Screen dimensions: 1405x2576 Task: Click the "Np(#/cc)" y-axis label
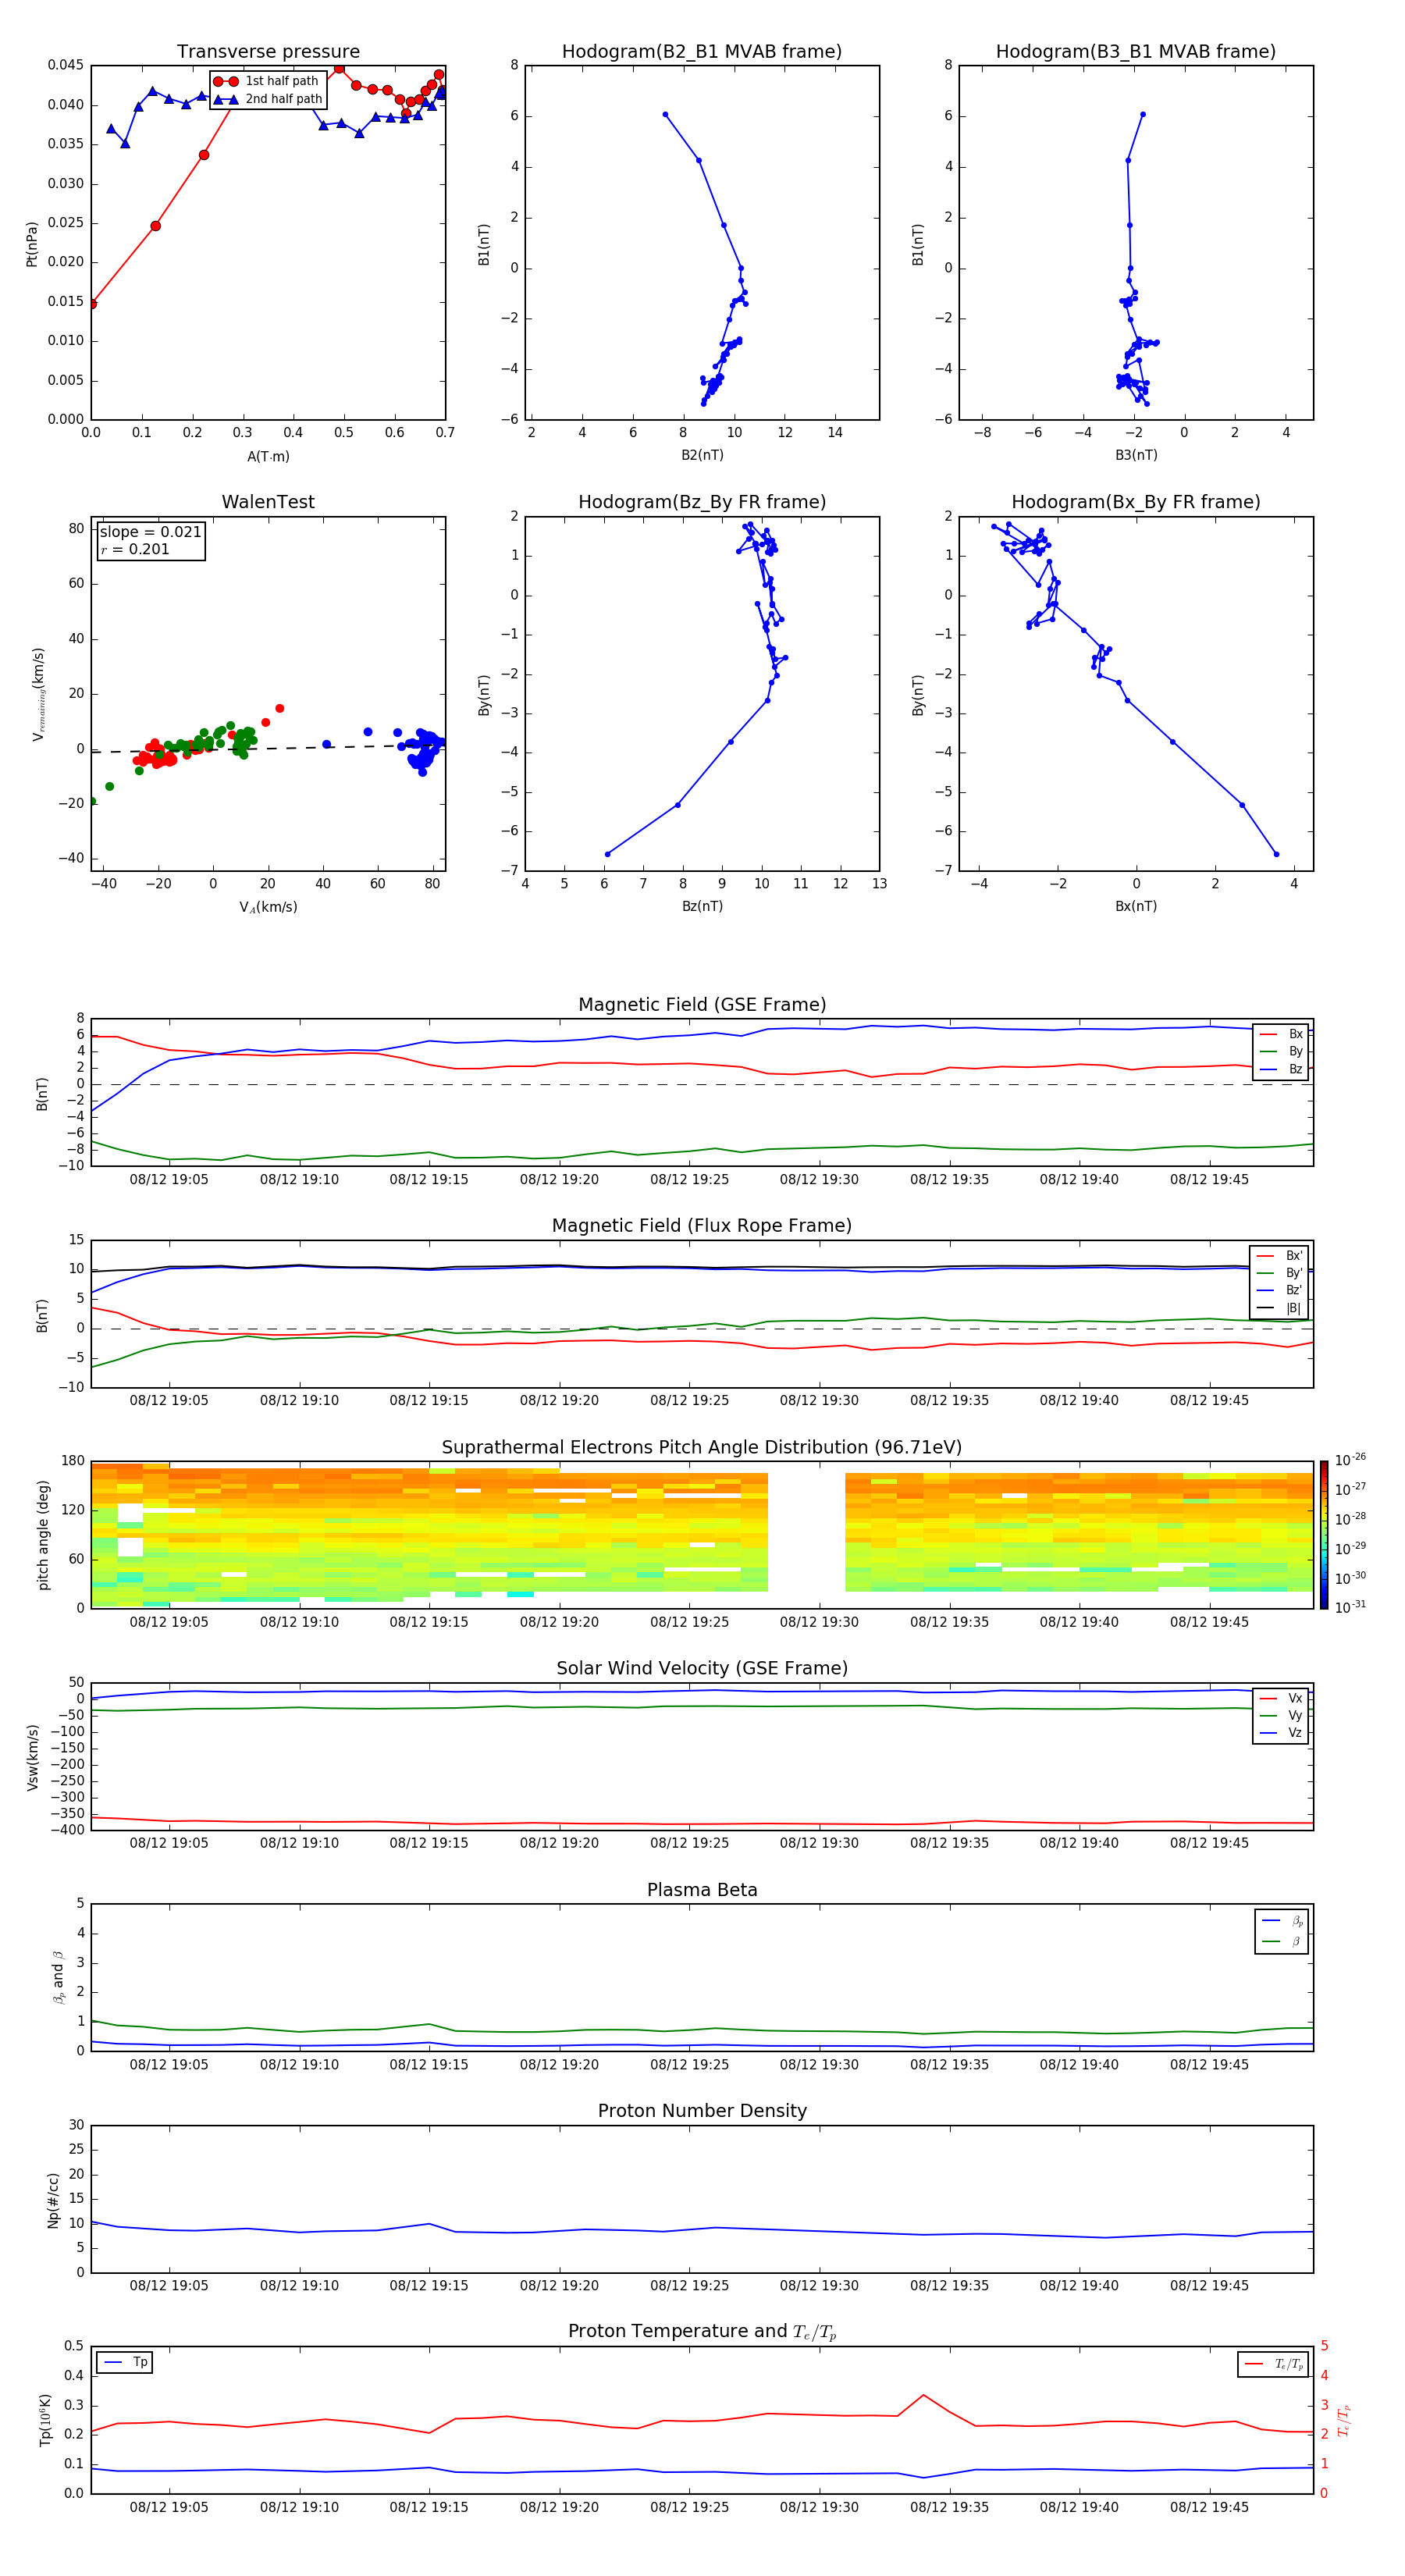pos(53,2199)
